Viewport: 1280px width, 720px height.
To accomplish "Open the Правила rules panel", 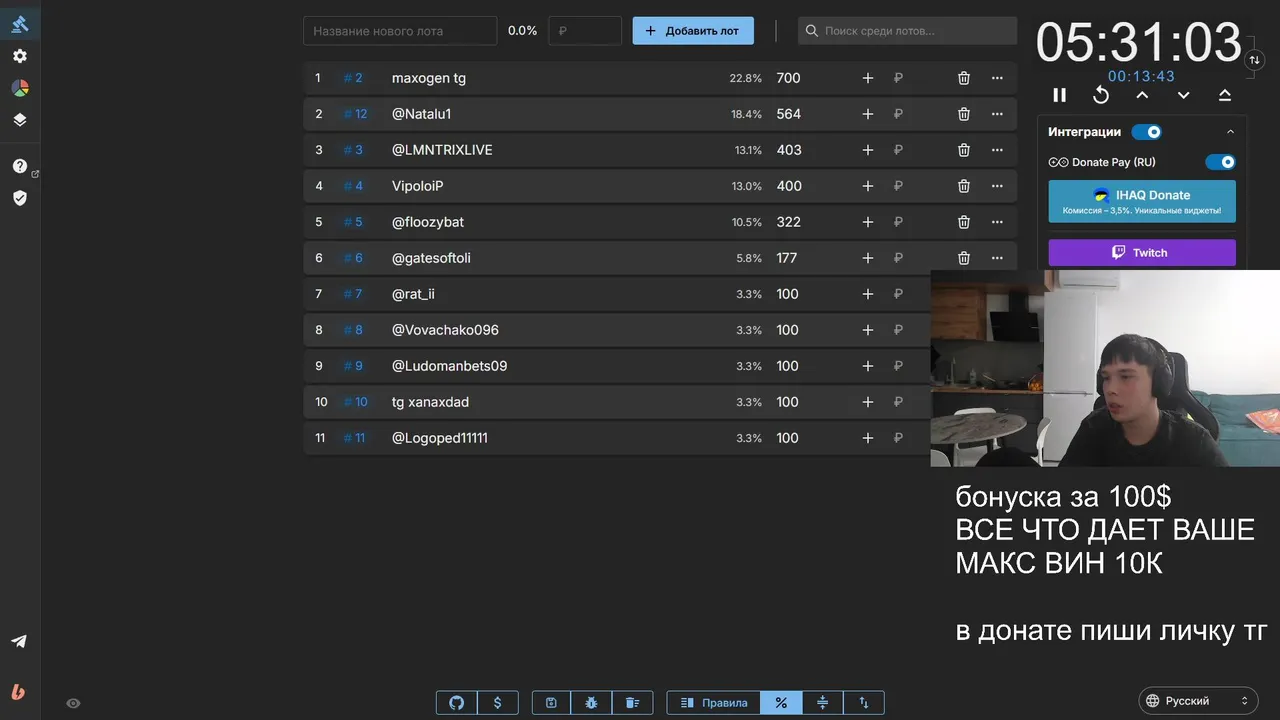I will click(x=714, y=703).
